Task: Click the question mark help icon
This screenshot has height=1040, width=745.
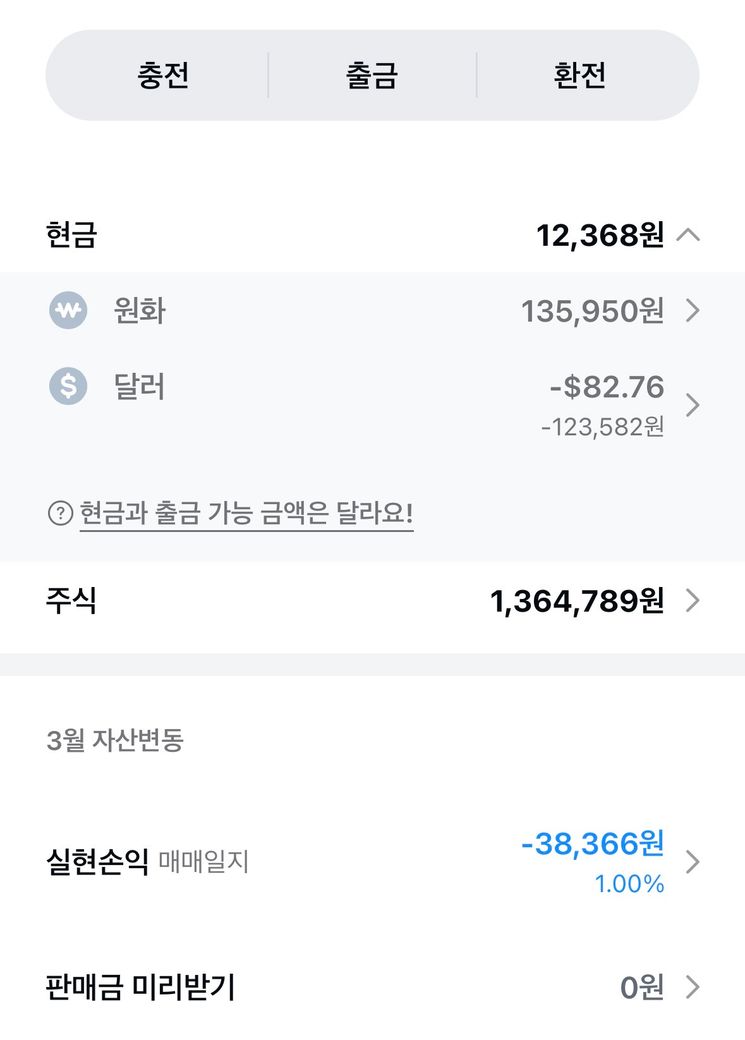Action: 60,514
